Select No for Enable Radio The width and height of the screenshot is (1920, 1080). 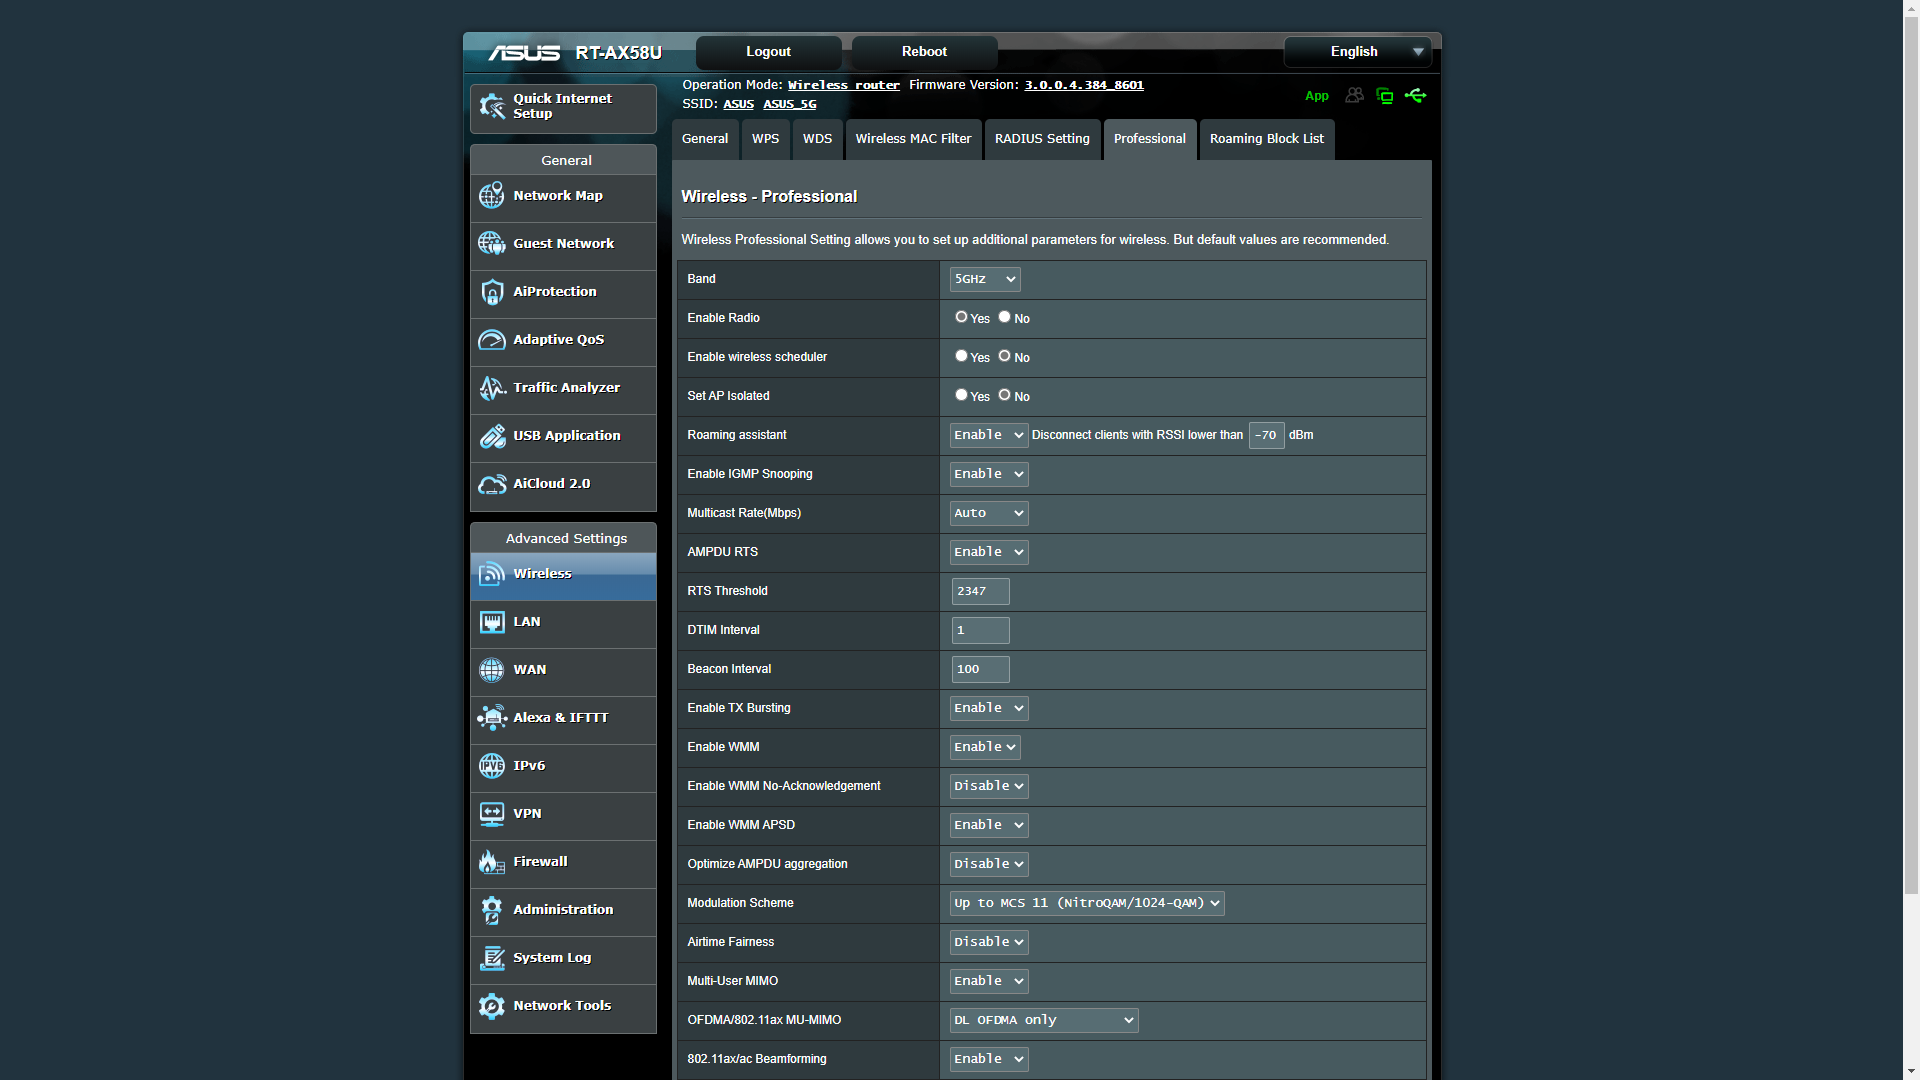[1004, 317]
